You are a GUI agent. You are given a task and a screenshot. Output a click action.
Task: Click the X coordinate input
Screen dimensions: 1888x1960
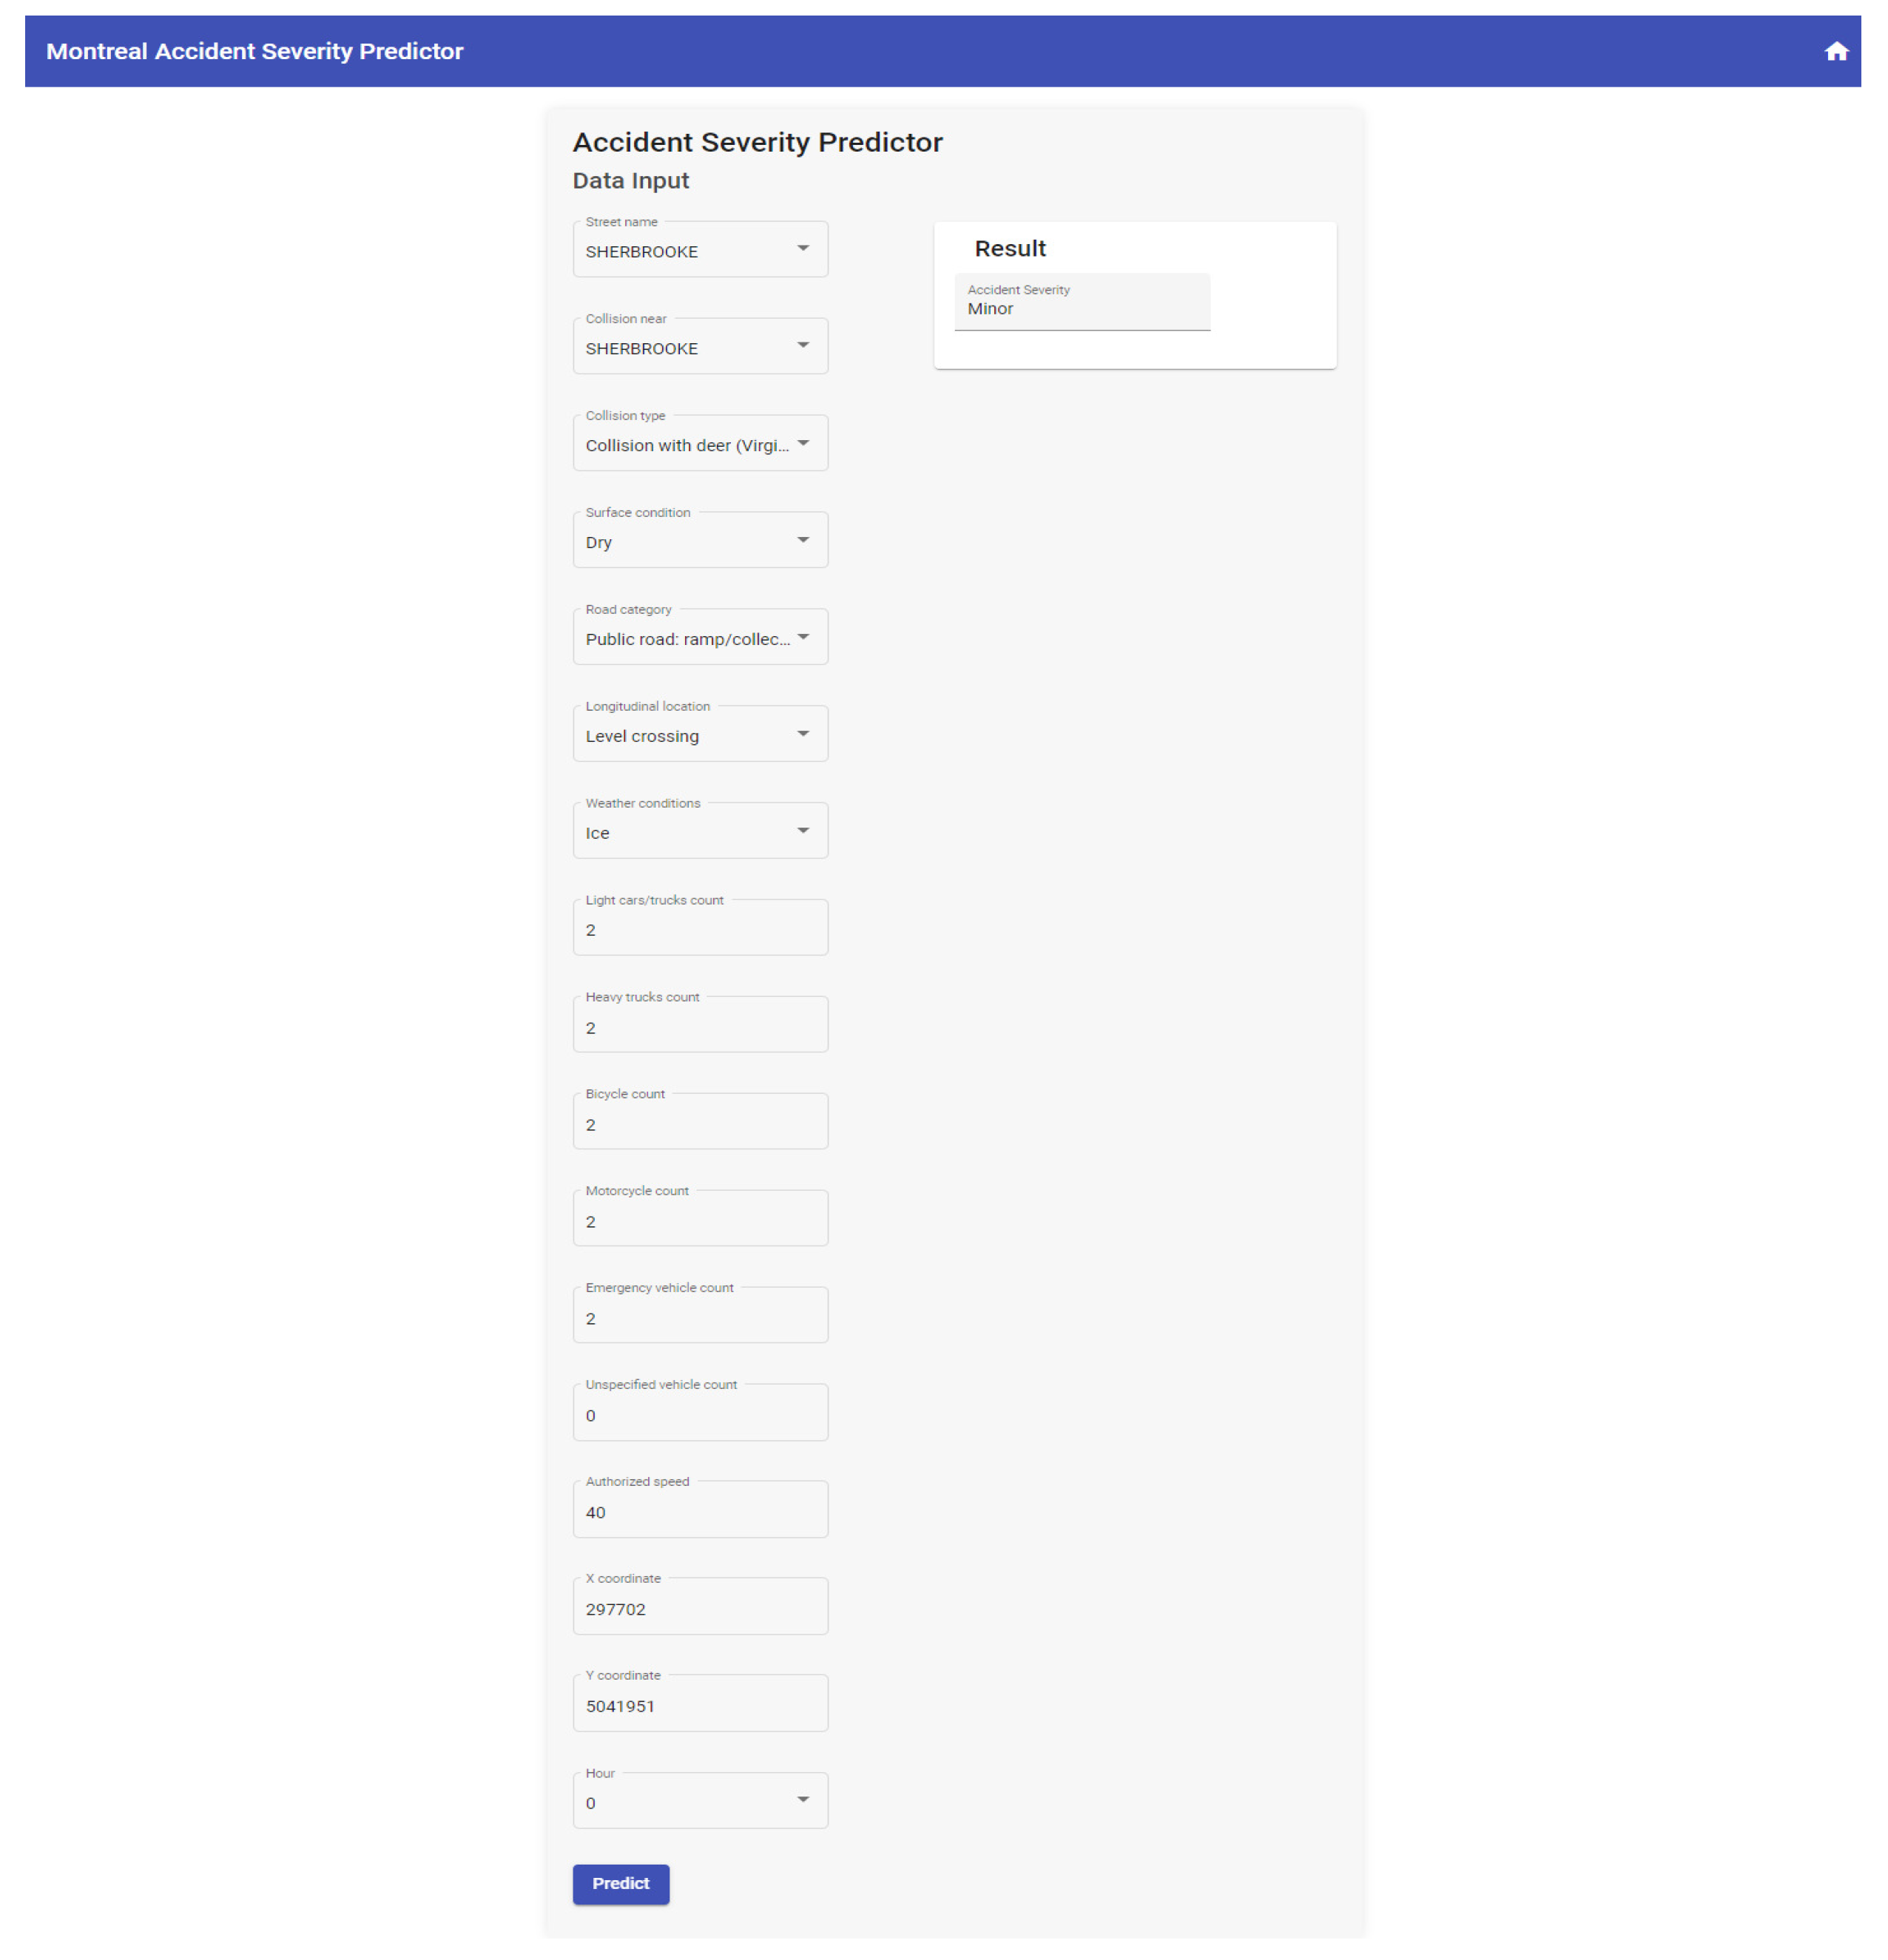pyautogui.click(x=700, y=1608)
